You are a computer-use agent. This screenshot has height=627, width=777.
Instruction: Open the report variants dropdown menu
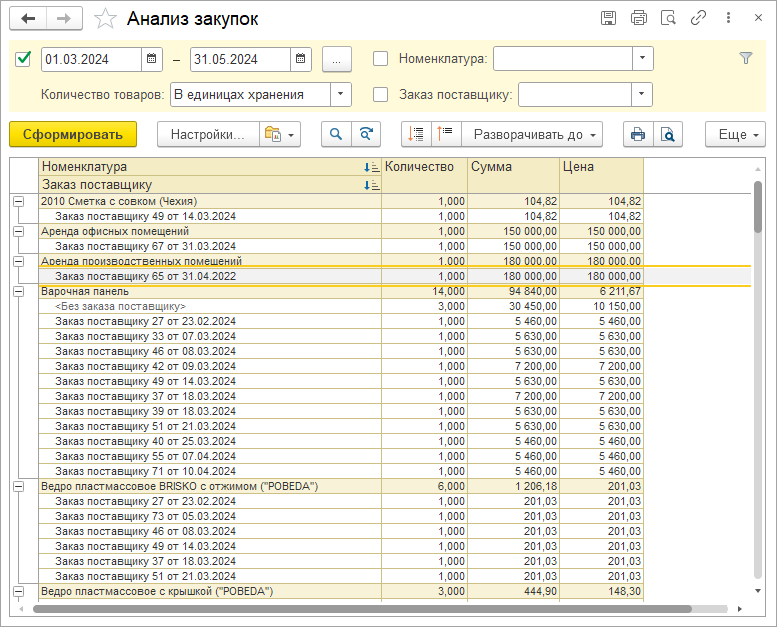[278, 134]
